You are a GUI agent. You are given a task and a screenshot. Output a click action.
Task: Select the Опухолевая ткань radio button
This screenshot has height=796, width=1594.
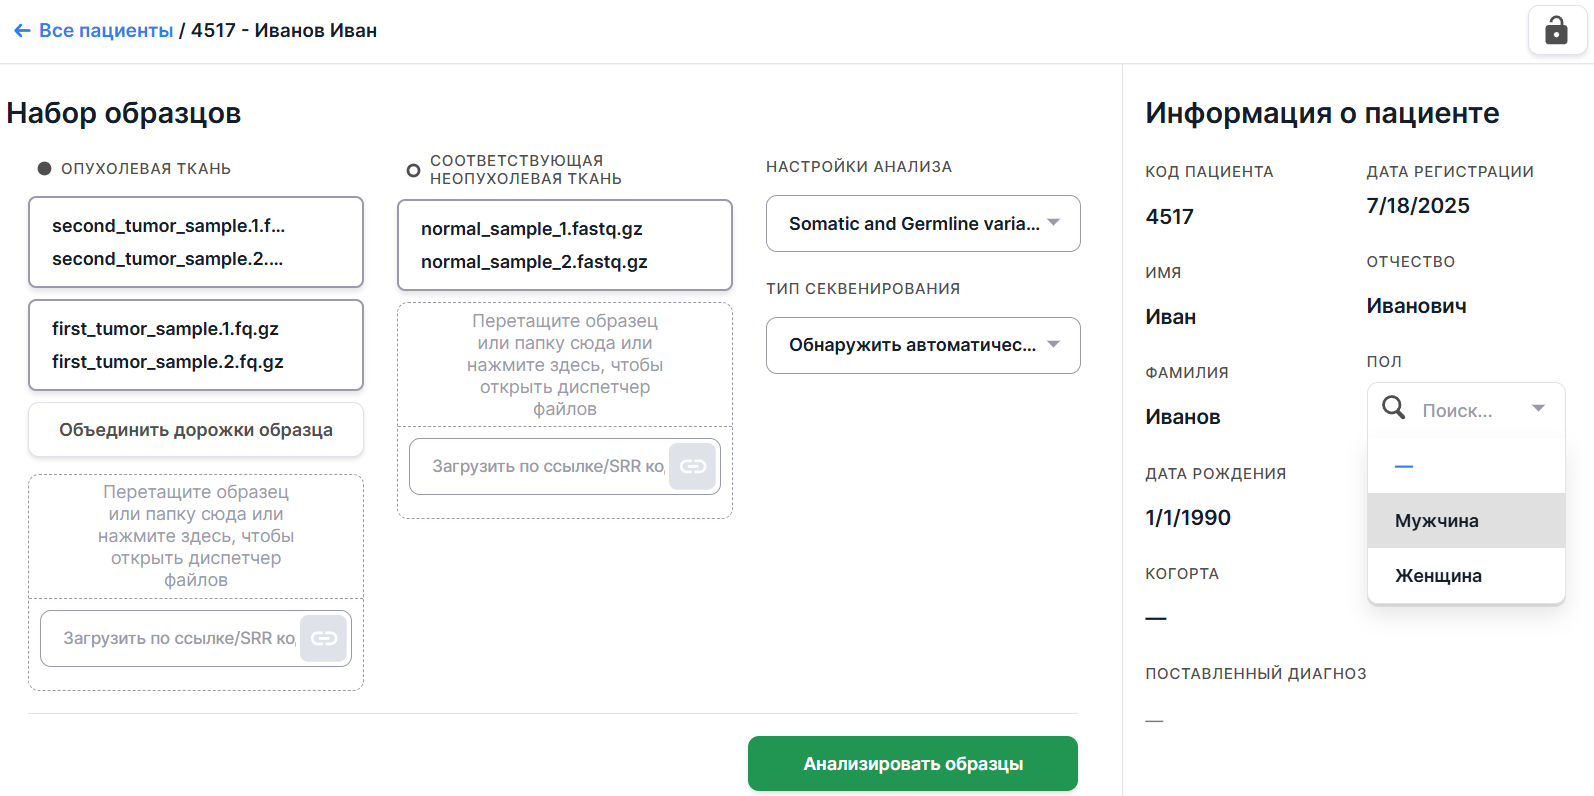click(x=44, y=169)
